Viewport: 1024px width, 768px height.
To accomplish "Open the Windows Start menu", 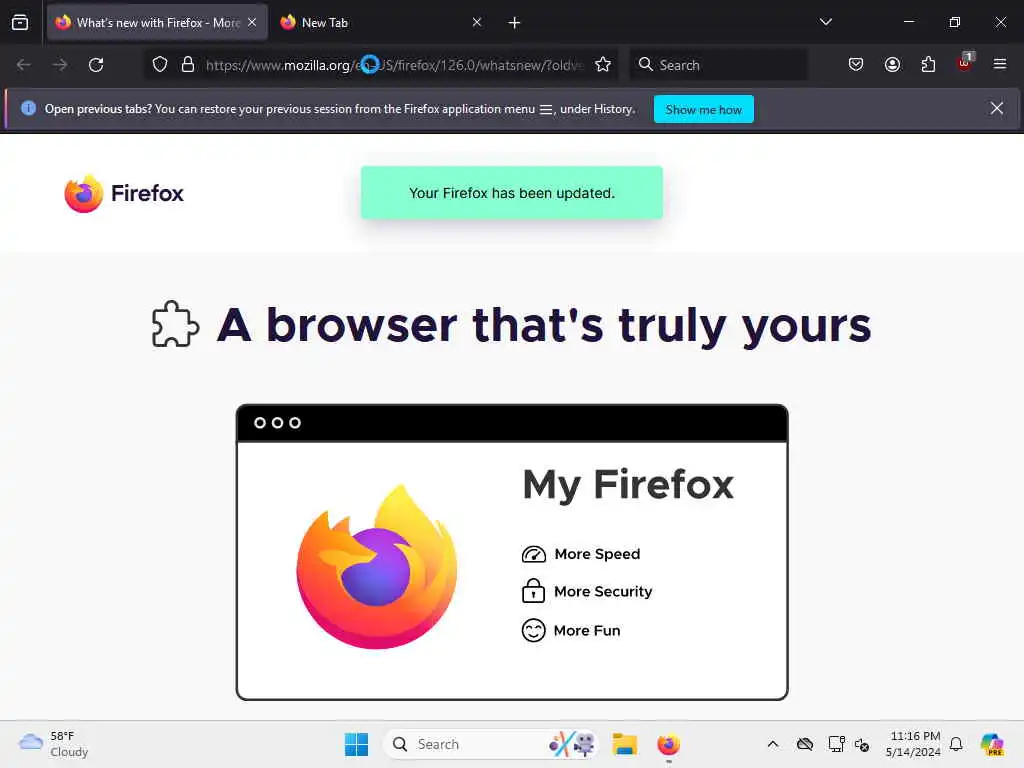I will [356, 744].
